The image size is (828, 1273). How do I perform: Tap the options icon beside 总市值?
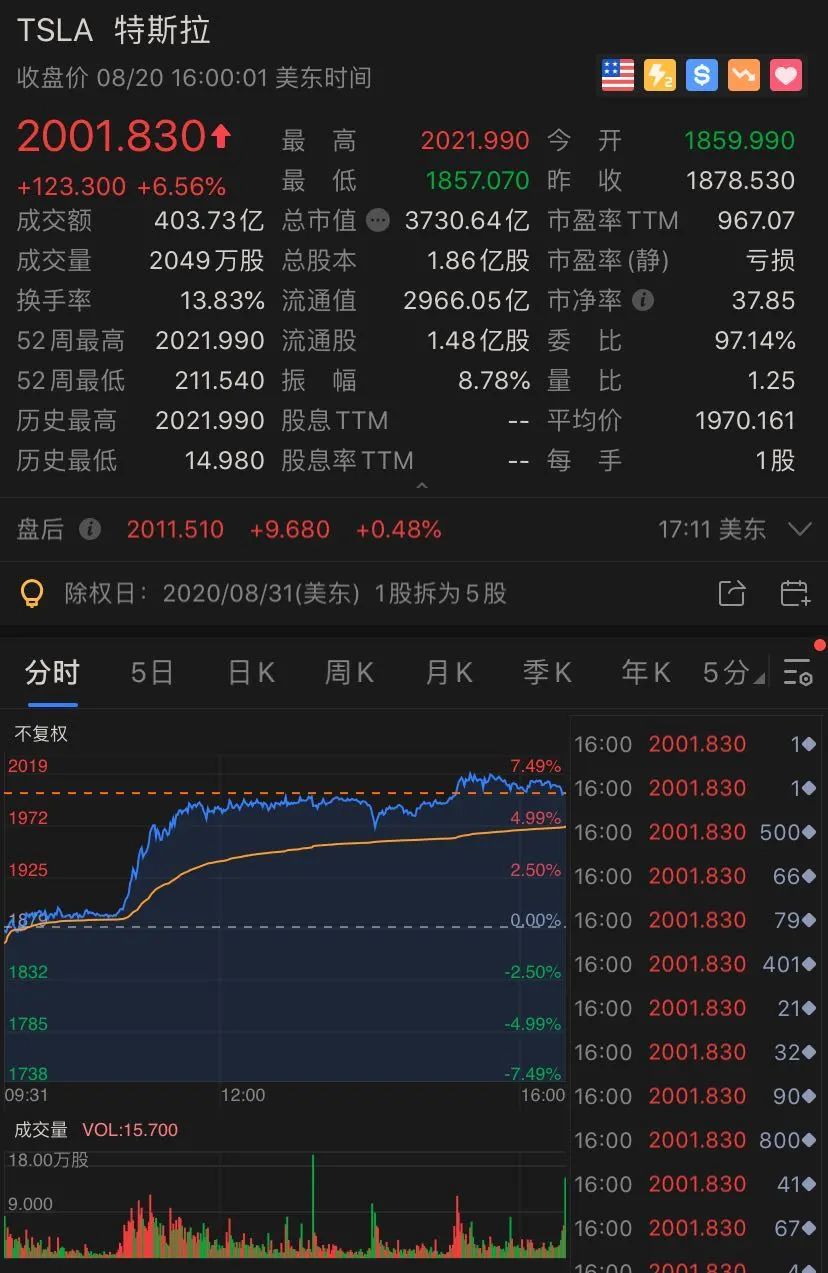pos(378,220)
